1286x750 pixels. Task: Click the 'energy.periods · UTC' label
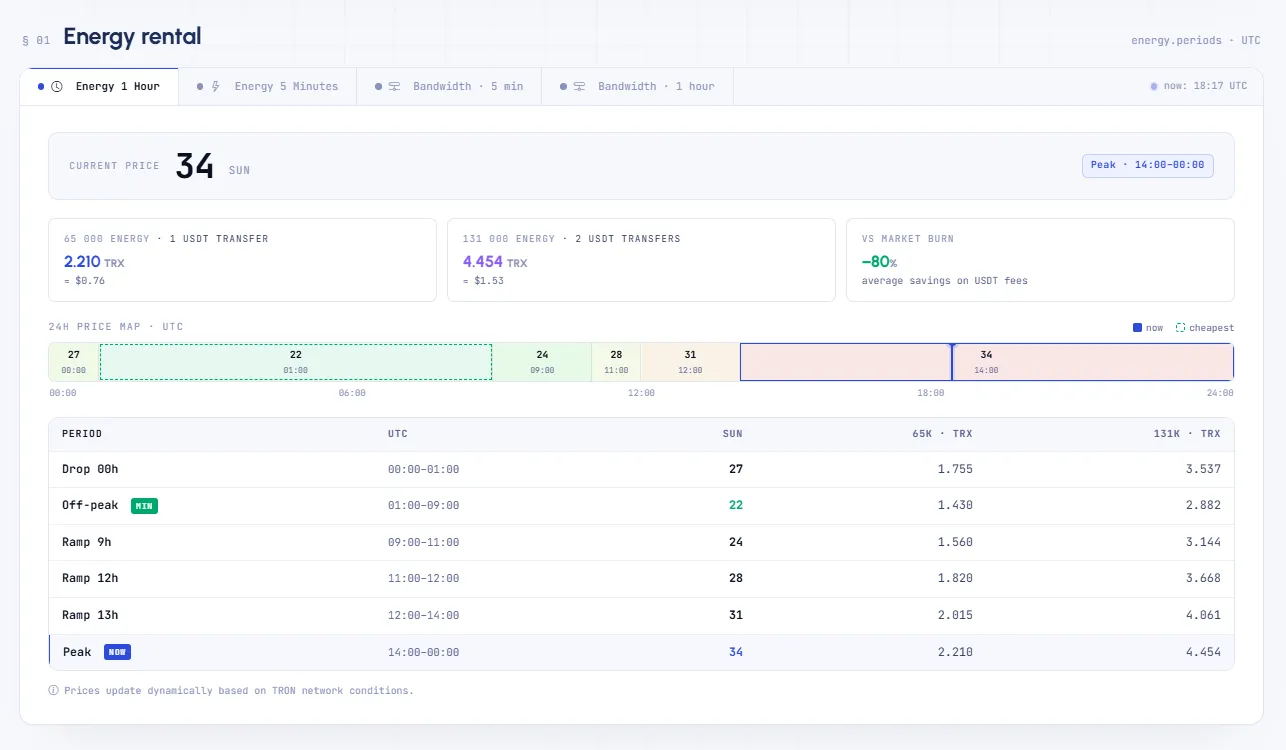1196,41
